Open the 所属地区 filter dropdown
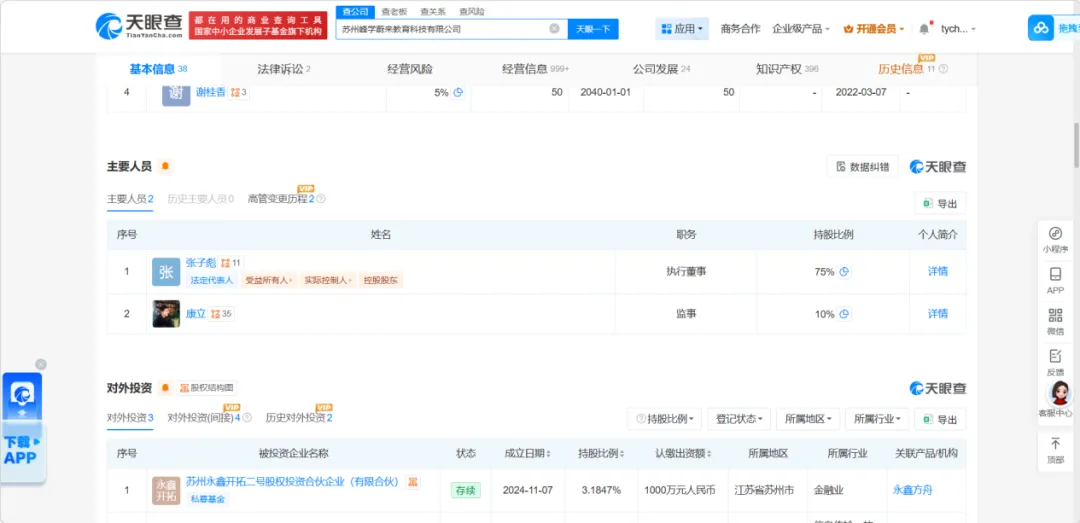Viewport: 1080px width, 523px height. (808, 419)
